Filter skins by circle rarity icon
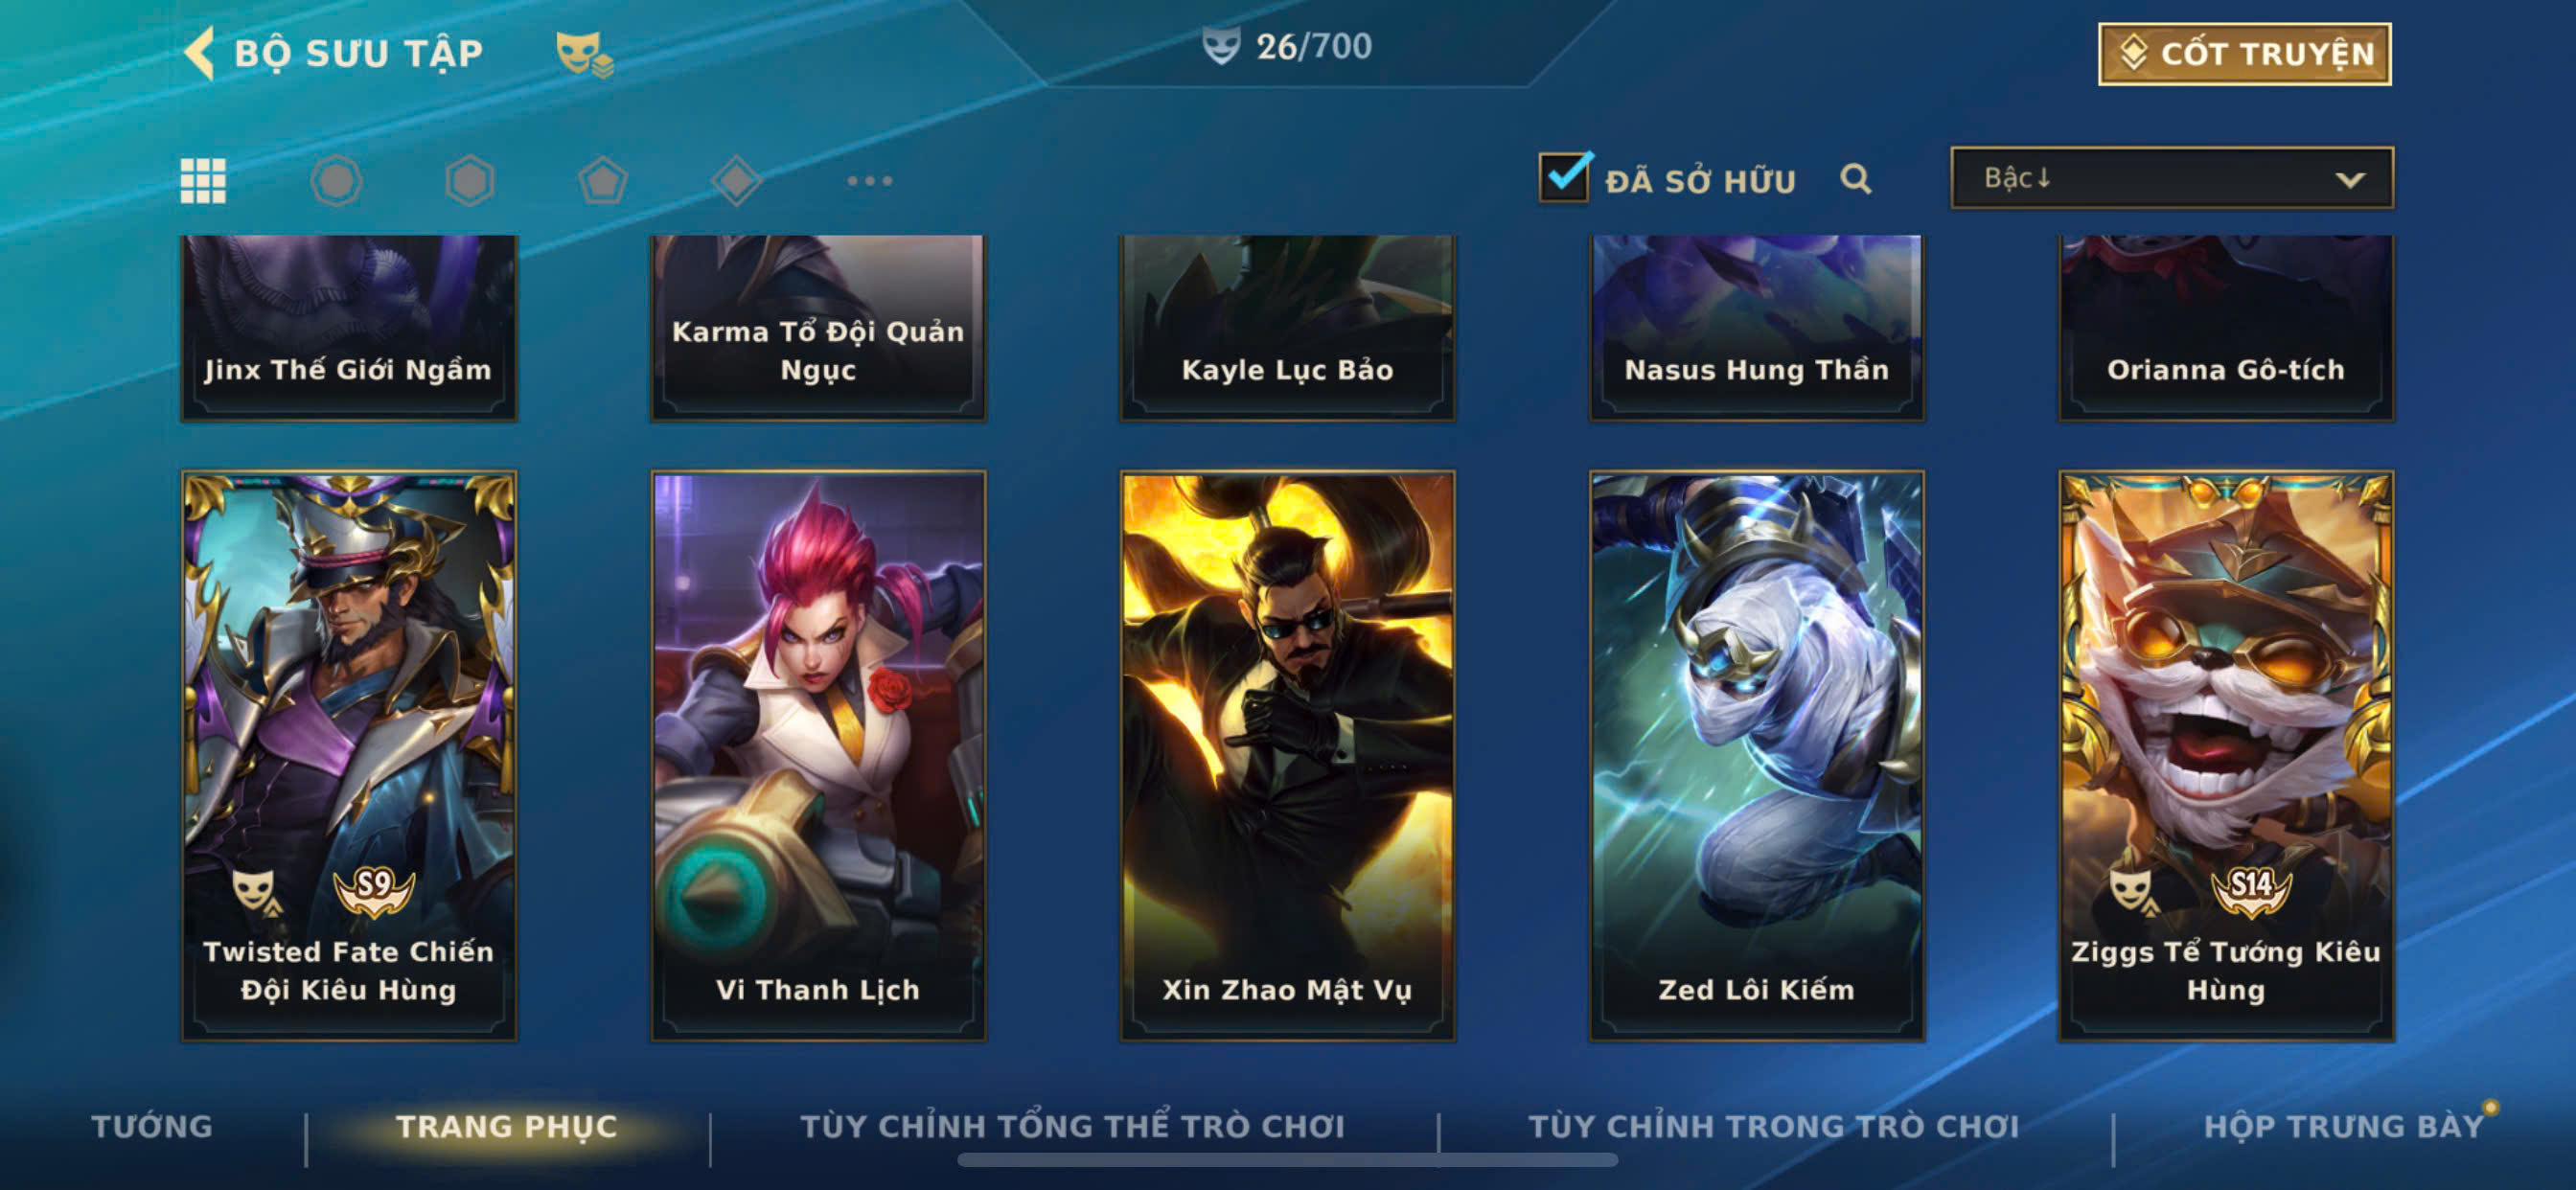 pyautogui.click(x=336, y=181)
